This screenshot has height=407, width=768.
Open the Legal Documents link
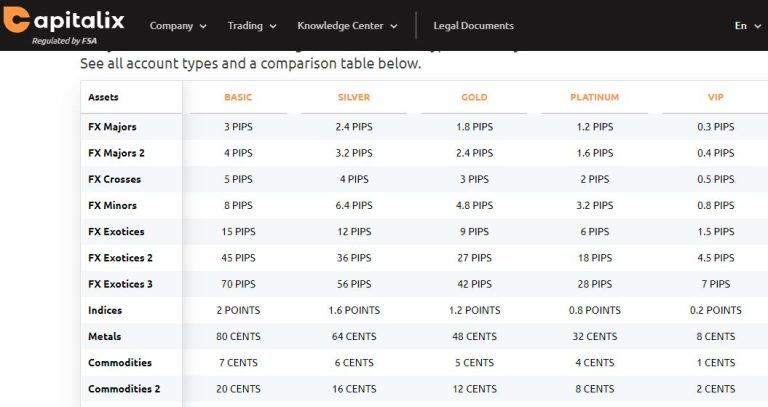tap(473, 26)
